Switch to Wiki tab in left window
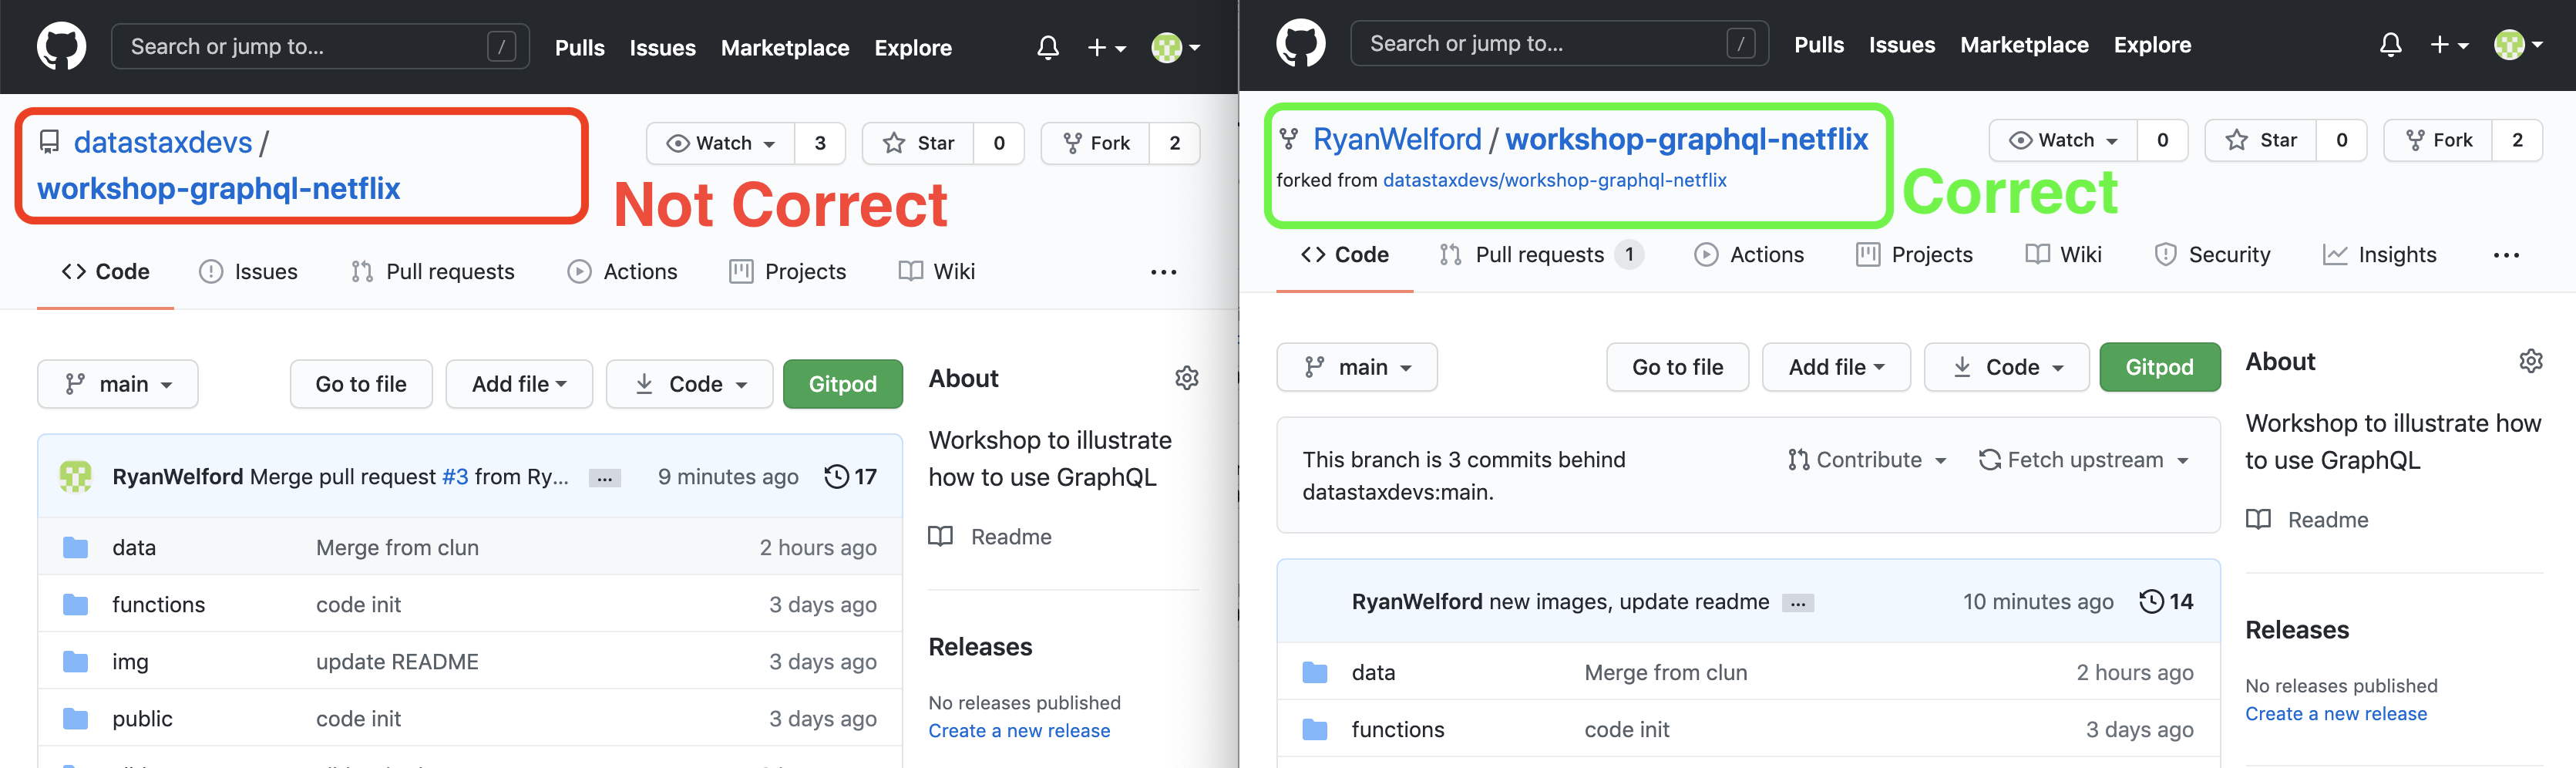This screenshot has width=2576, height=768. pyautogui.click(x=936, y=272)
